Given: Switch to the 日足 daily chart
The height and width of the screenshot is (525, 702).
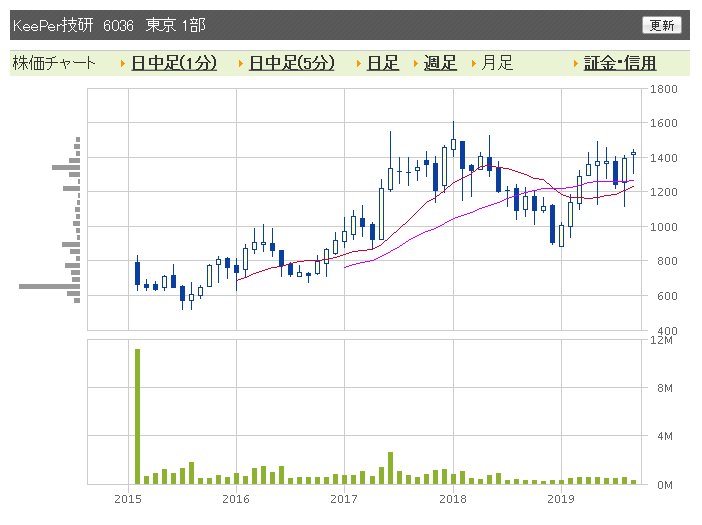Looking at the screenshot, I should click(383, 63).
